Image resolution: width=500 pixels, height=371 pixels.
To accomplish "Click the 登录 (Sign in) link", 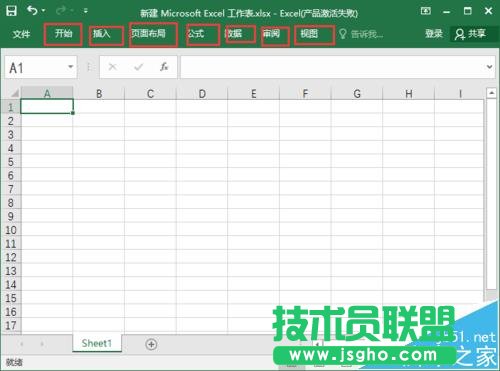I will (434, 34).
